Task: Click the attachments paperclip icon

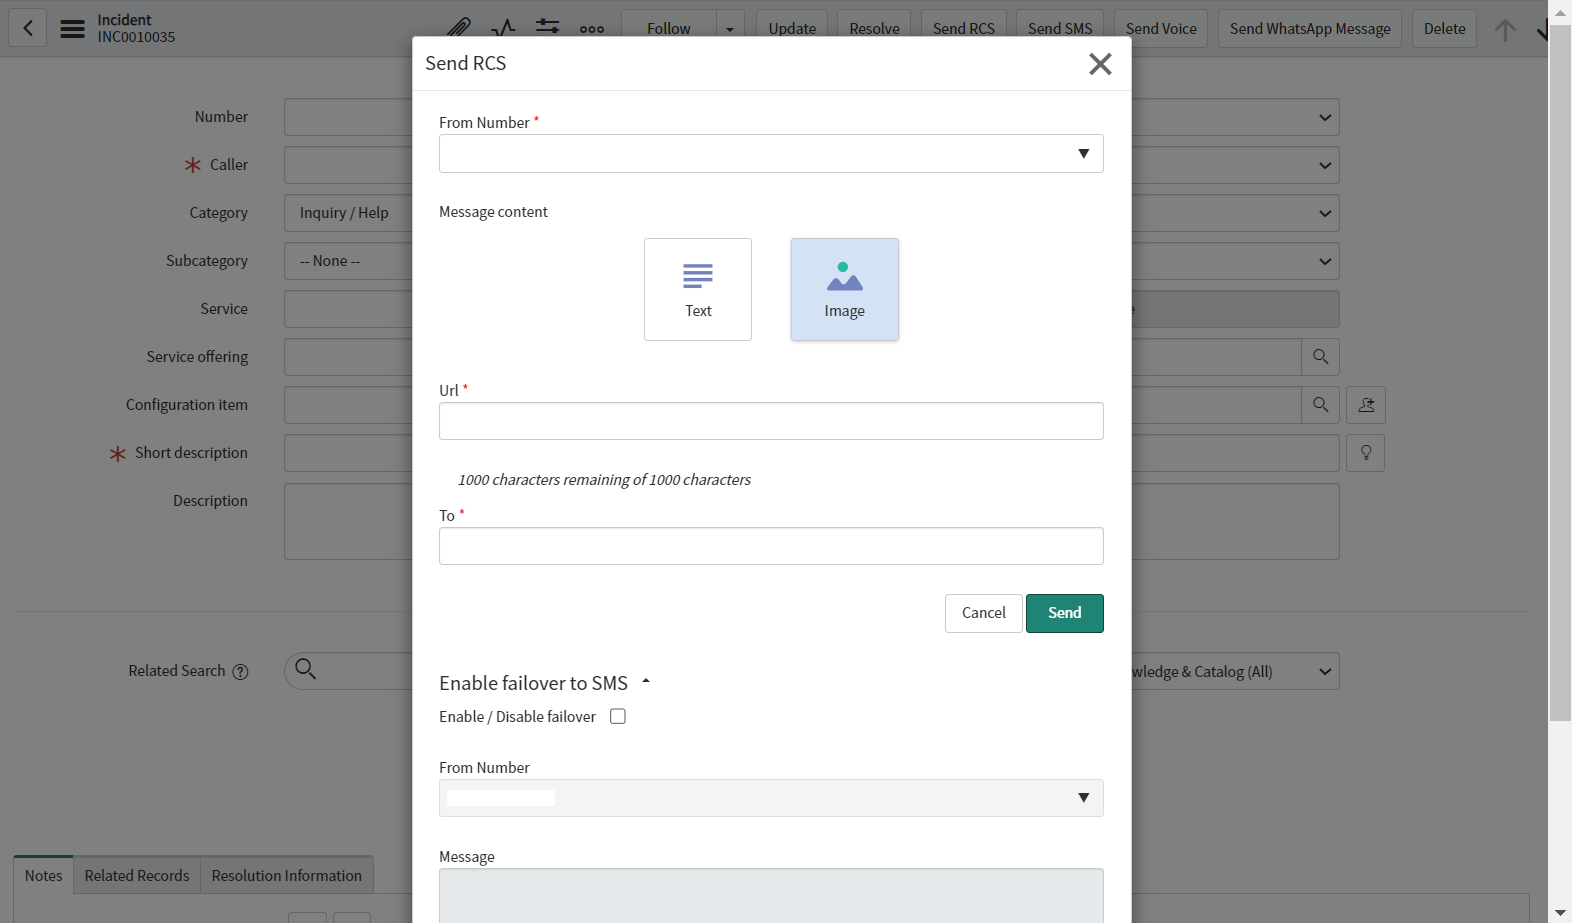Action: (458, 28)
